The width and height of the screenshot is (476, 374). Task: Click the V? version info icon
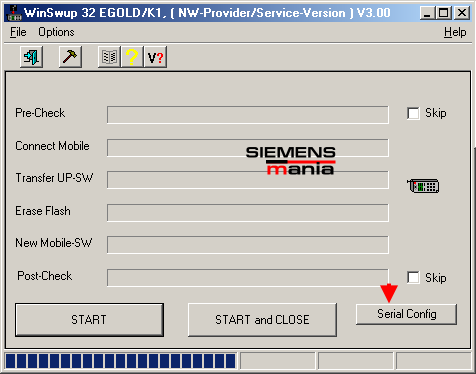(155, 57)
